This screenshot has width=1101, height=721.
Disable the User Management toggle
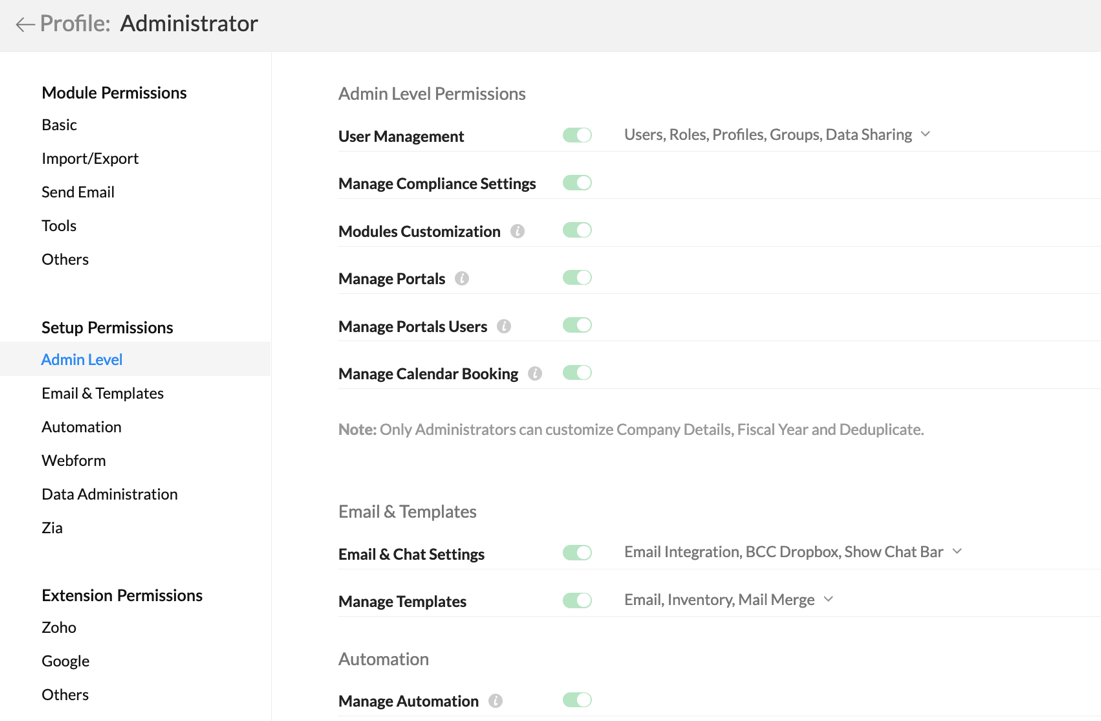[577, 135]
